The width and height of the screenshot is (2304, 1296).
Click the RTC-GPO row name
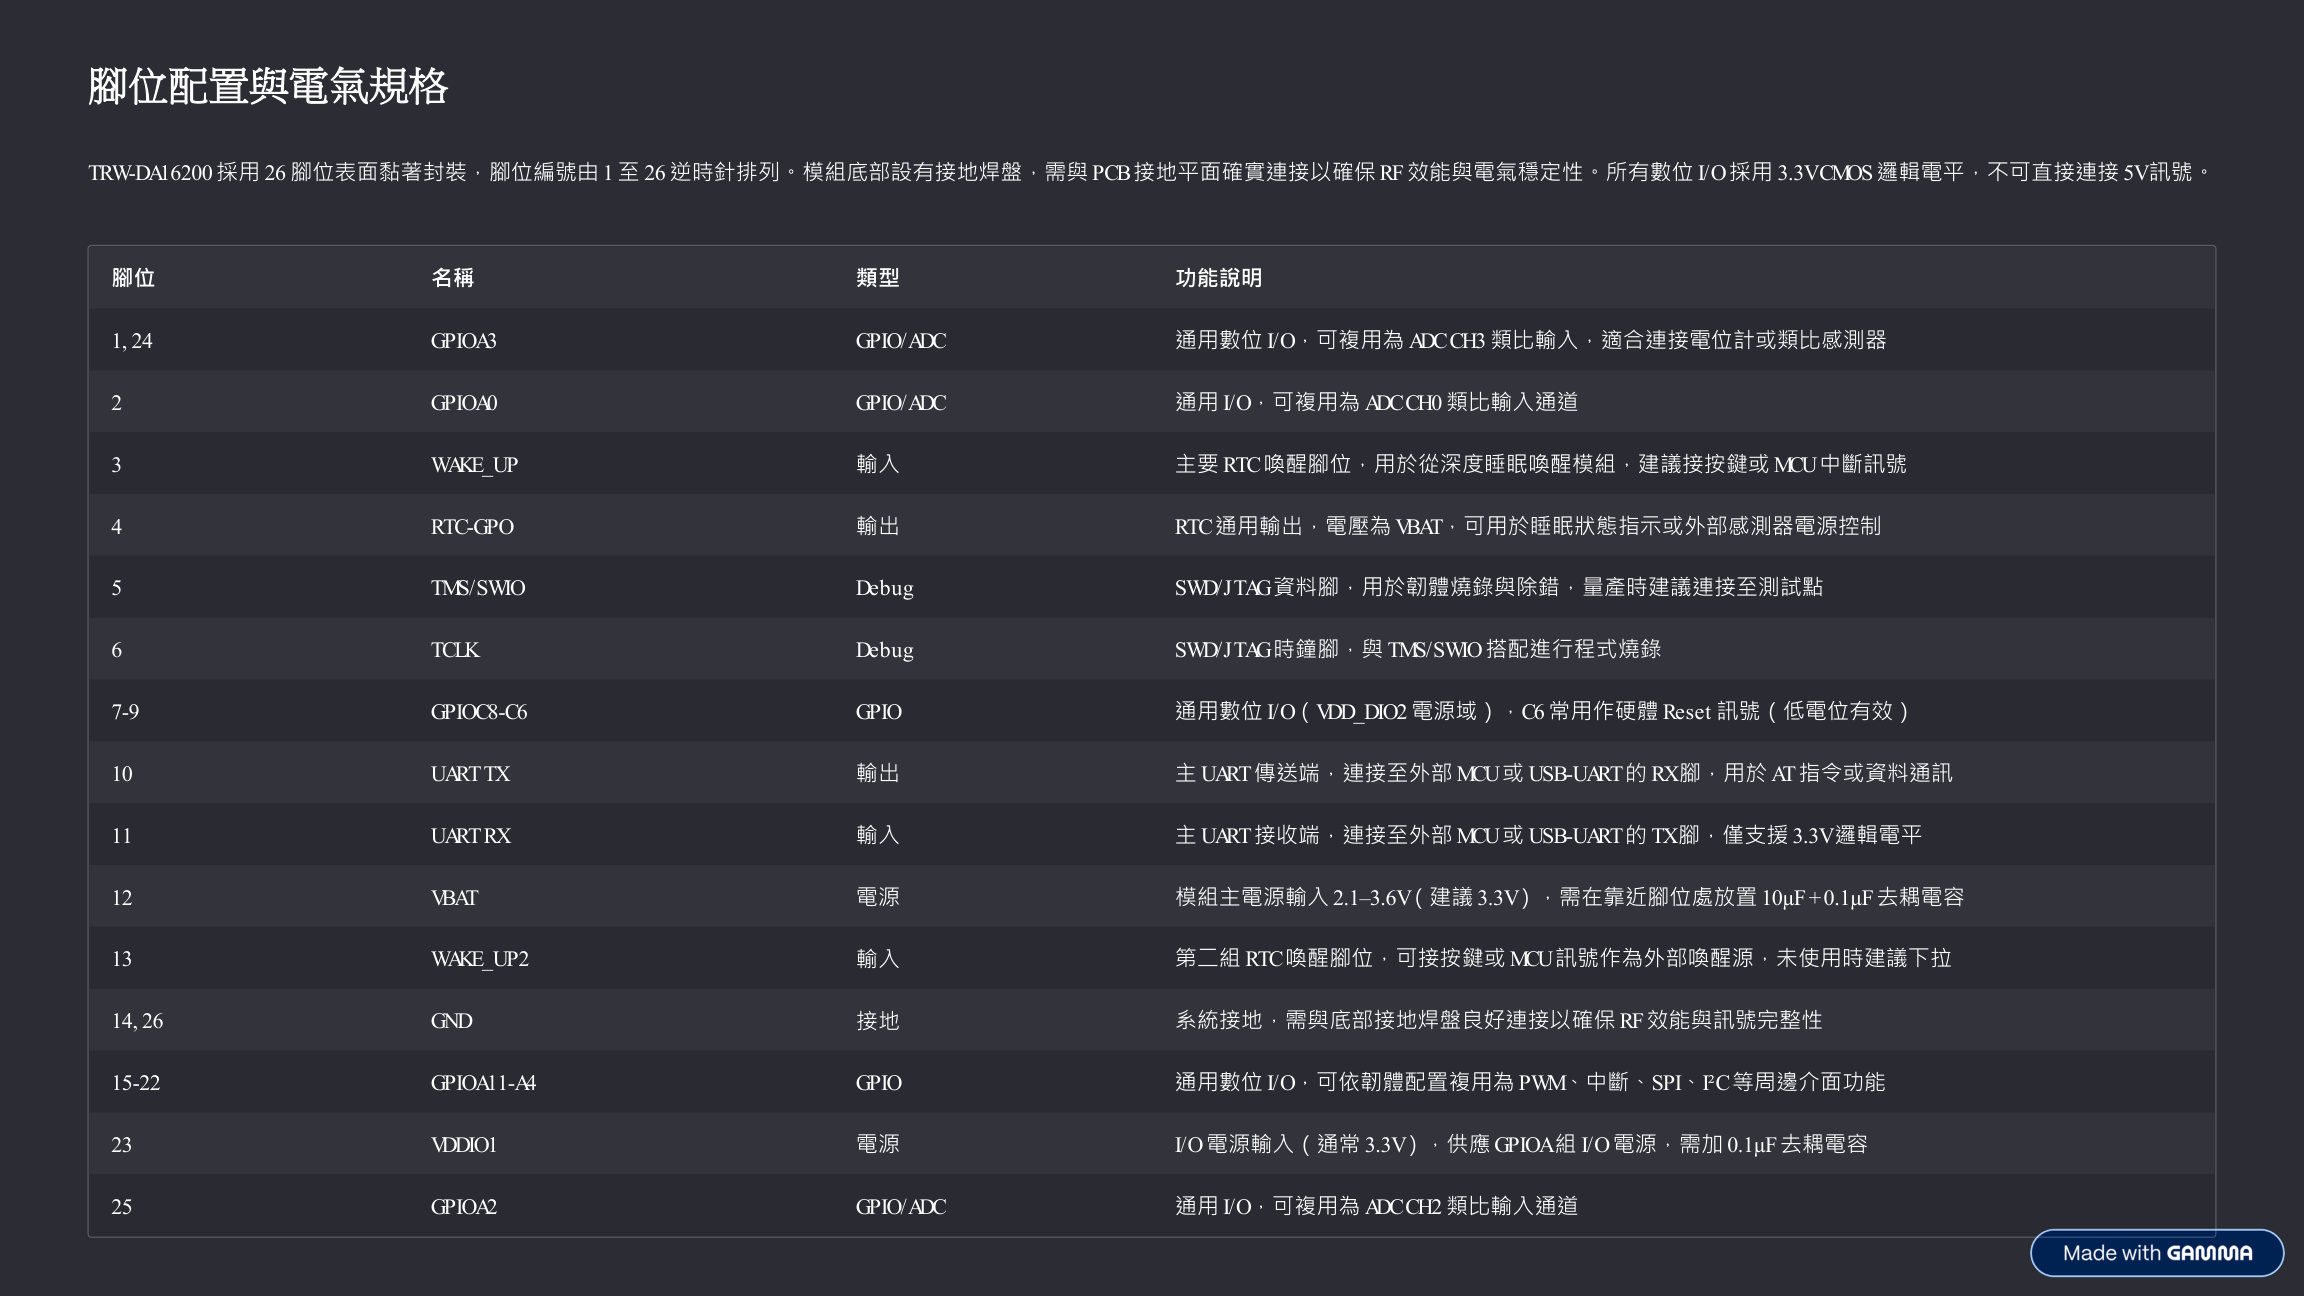[x=472, y=527]
